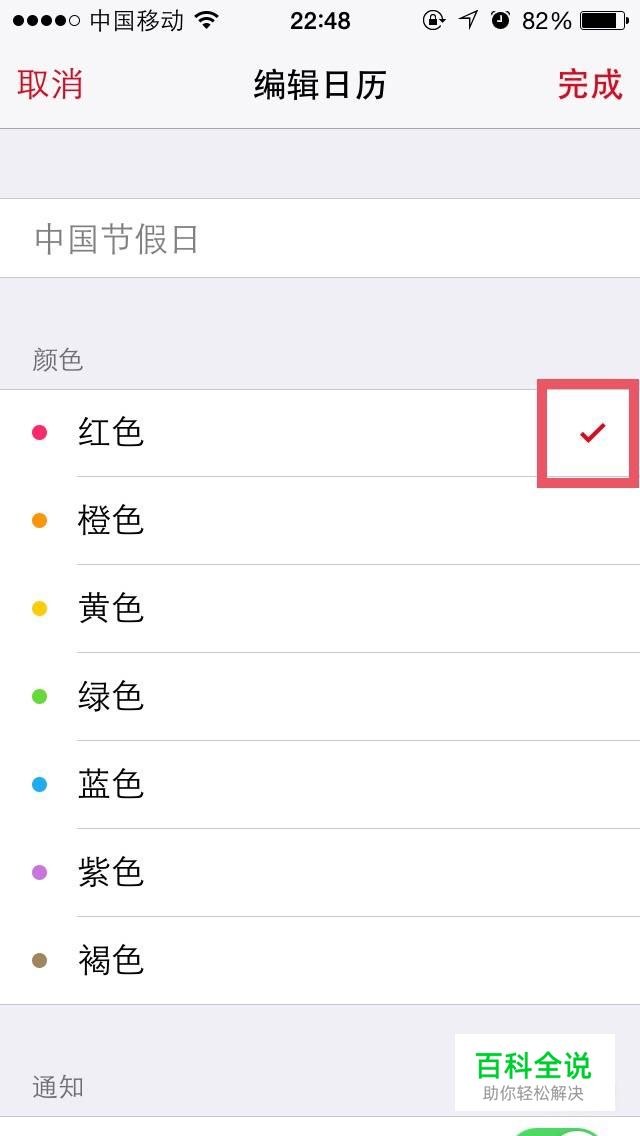
Task: Select 黄色 as calendar color
Action: coord(320,609)
